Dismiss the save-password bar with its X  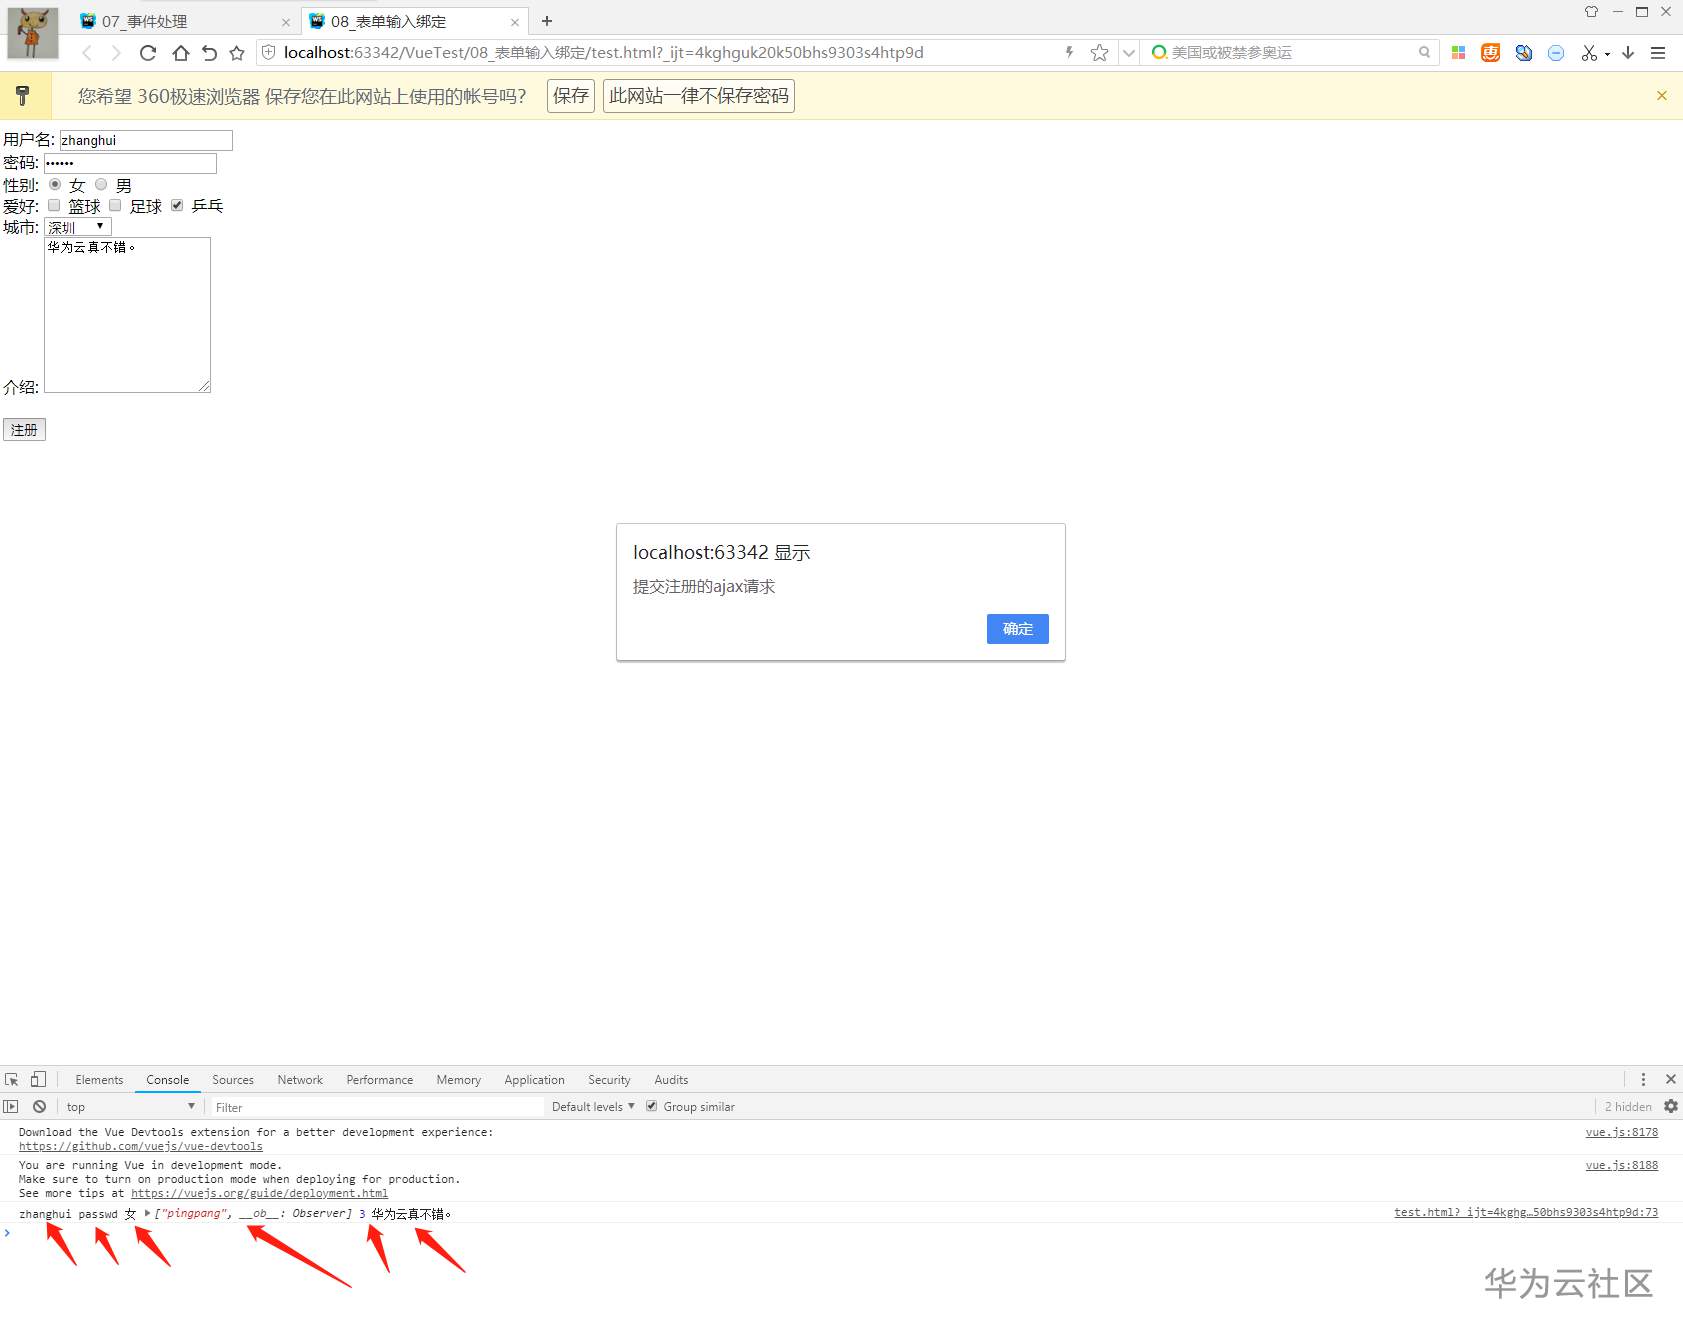1662,96
